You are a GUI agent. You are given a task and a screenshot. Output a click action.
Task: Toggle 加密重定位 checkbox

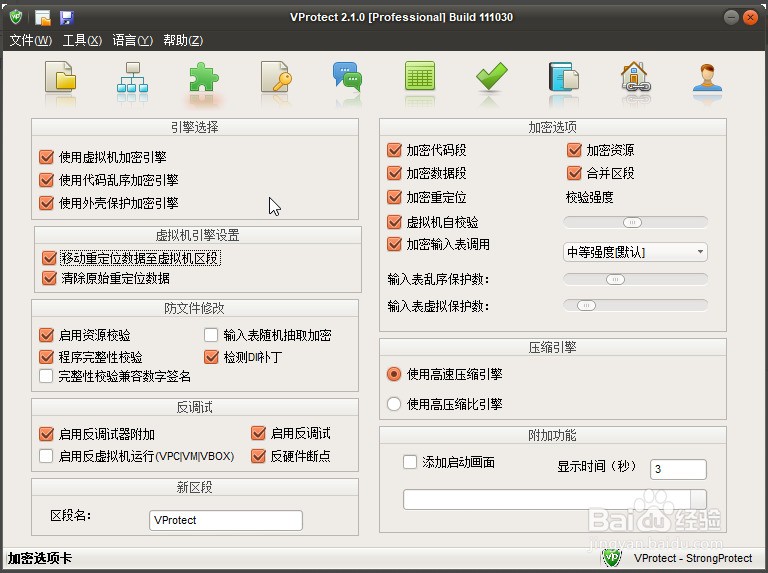click(x=394, y=197)
